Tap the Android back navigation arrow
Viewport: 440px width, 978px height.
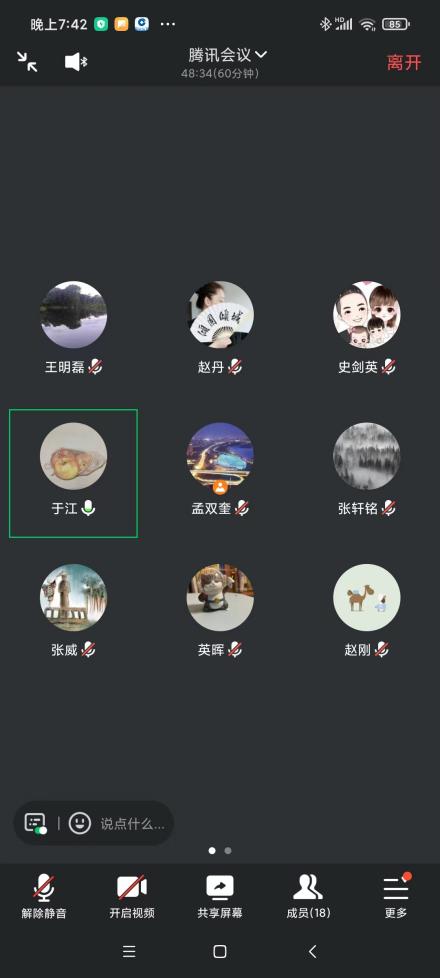coord(313,951)
